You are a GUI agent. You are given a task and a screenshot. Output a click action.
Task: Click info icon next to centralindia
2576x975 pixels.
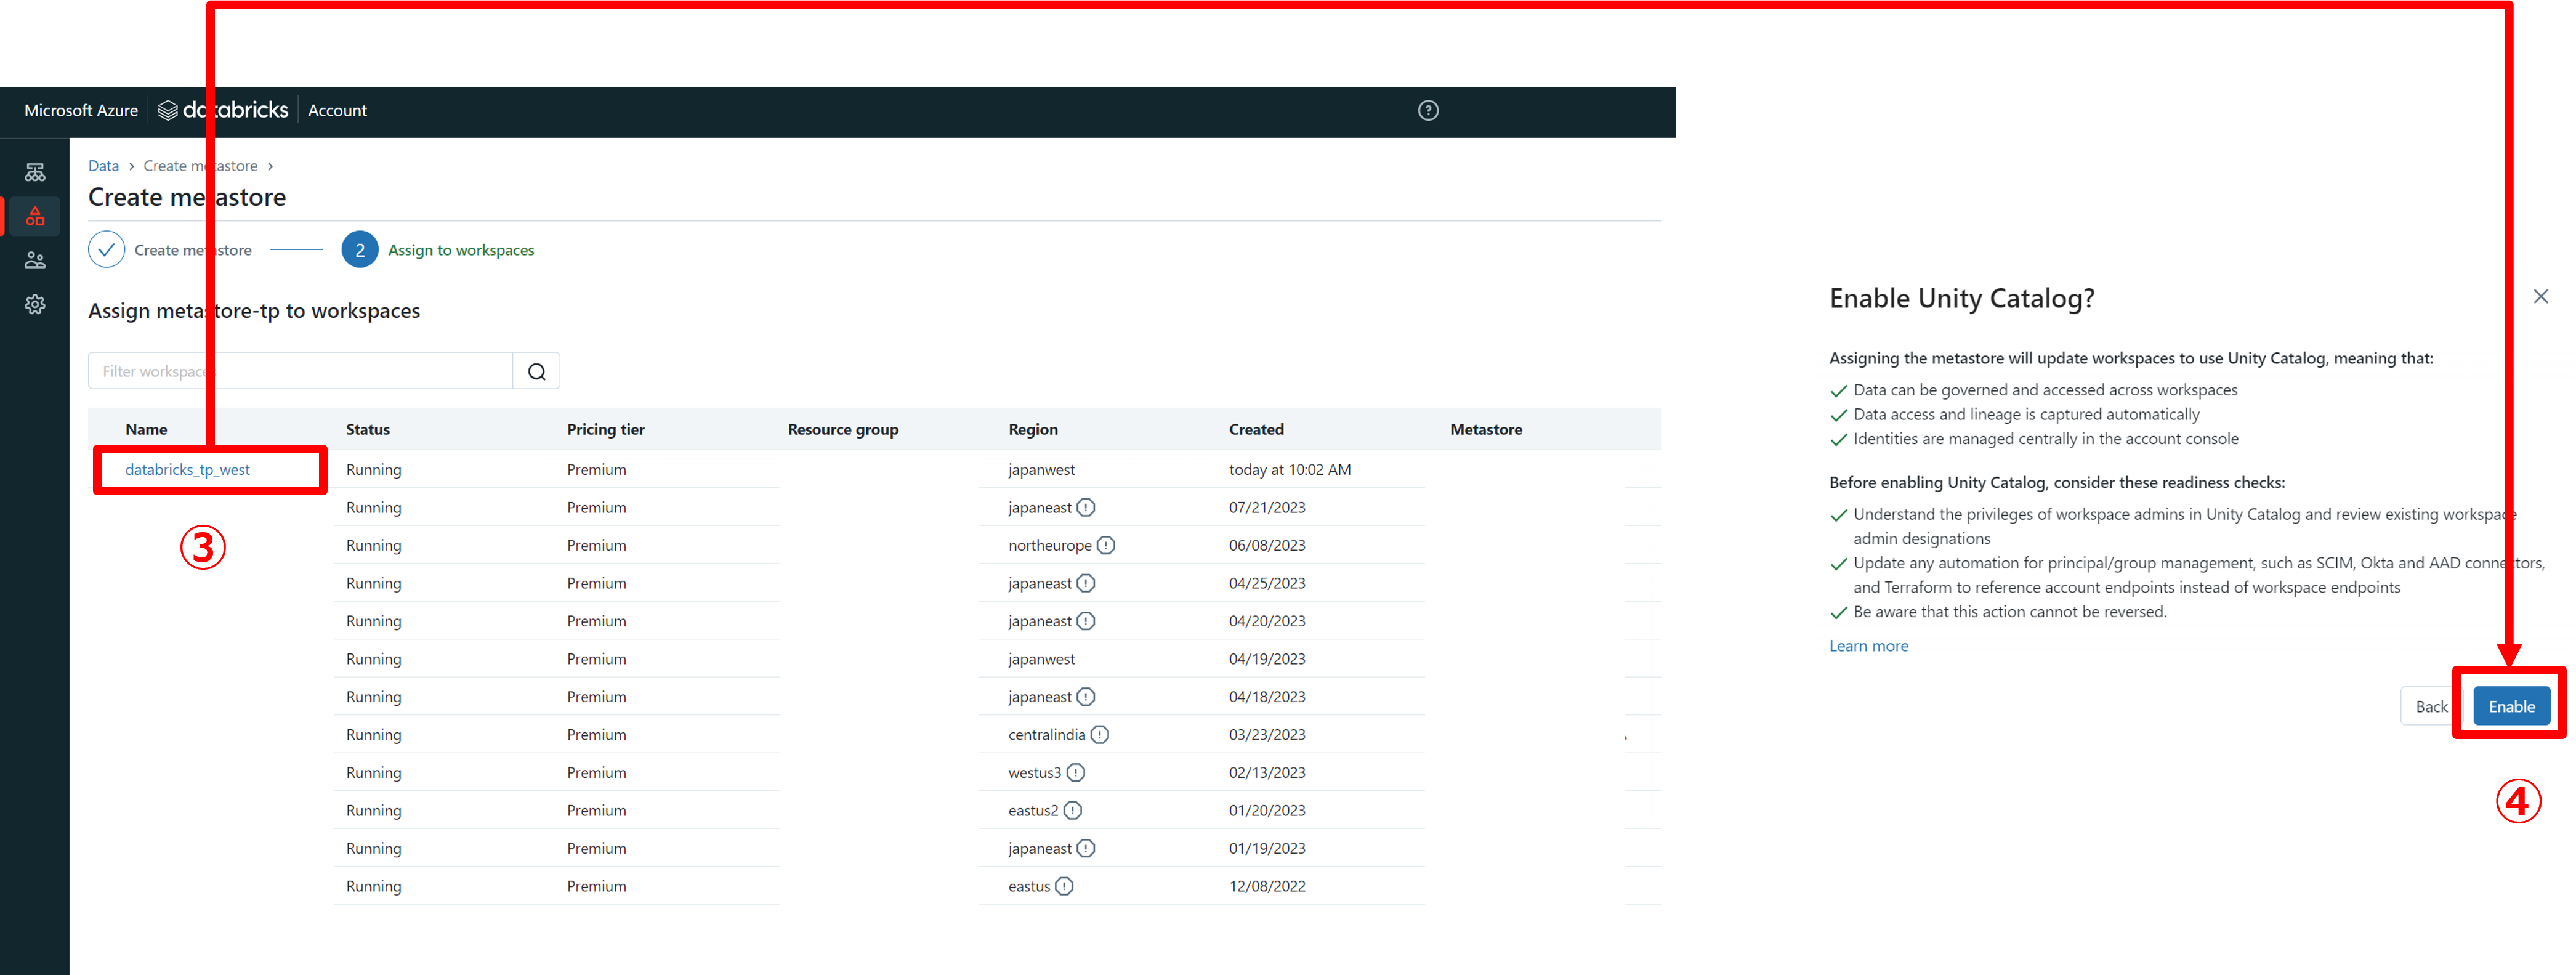click(1099, 734)
